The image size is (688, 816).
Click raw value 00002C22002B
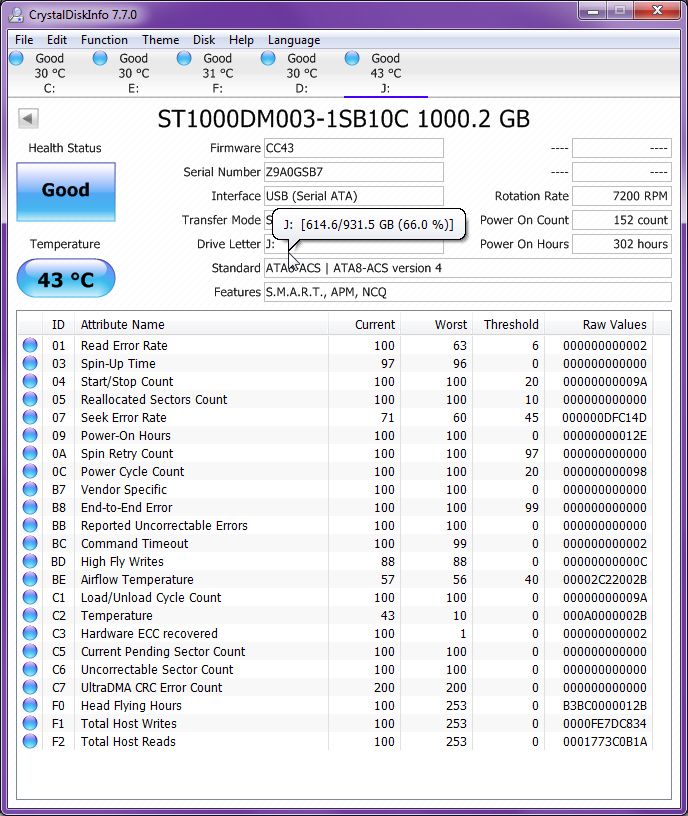click(605, 579)
